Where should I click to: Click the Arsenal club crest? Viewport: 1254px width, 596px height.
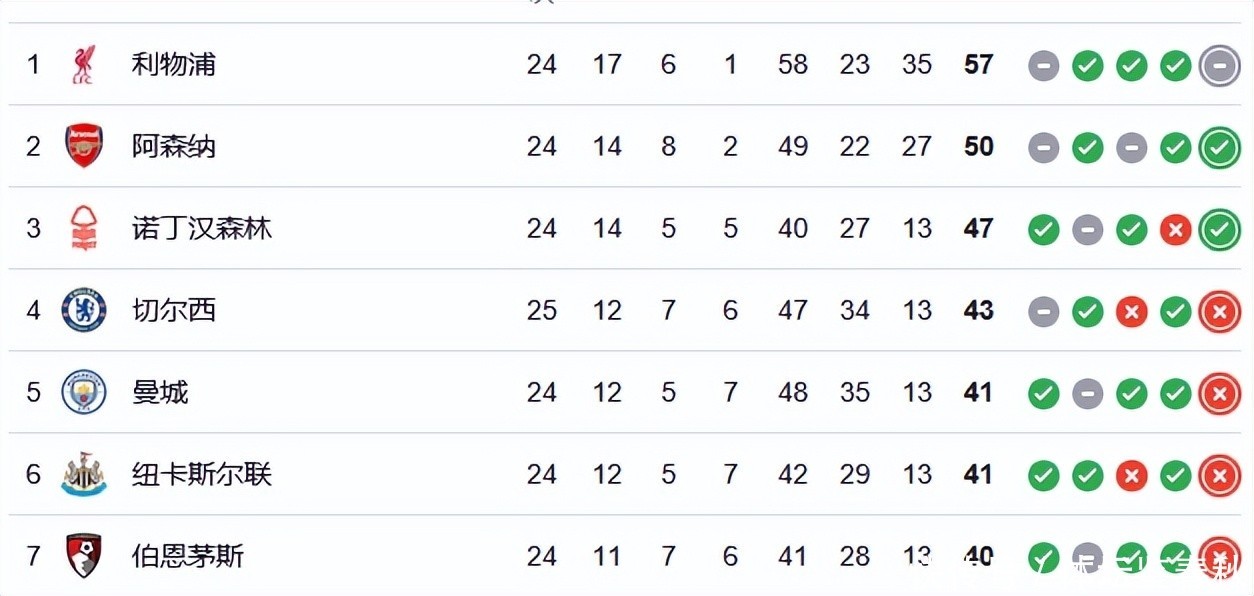tap(84, 146)
